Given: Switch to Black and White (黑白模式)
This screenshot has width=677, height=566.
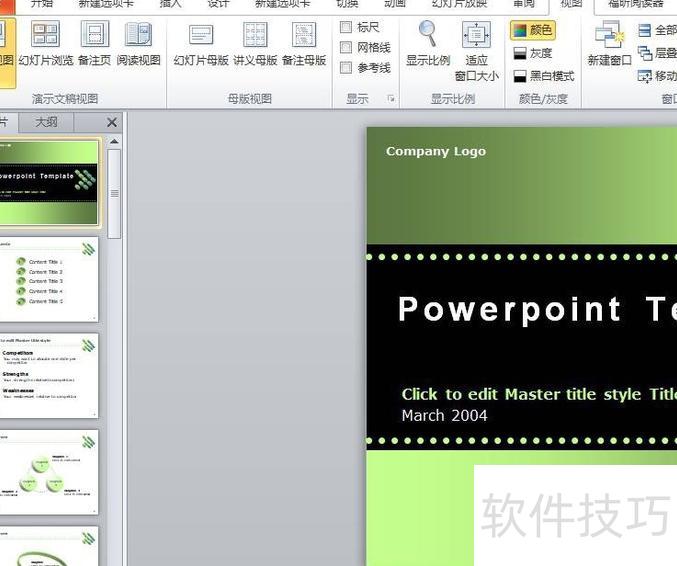Looking at the screenshot, I should click(x=543, y=76).
